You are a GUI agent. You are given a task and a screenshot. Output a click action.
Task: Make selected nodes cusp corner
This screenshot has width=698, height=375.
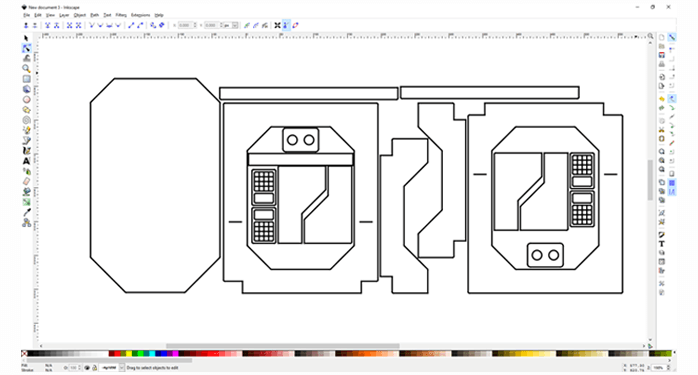[92, 25]
